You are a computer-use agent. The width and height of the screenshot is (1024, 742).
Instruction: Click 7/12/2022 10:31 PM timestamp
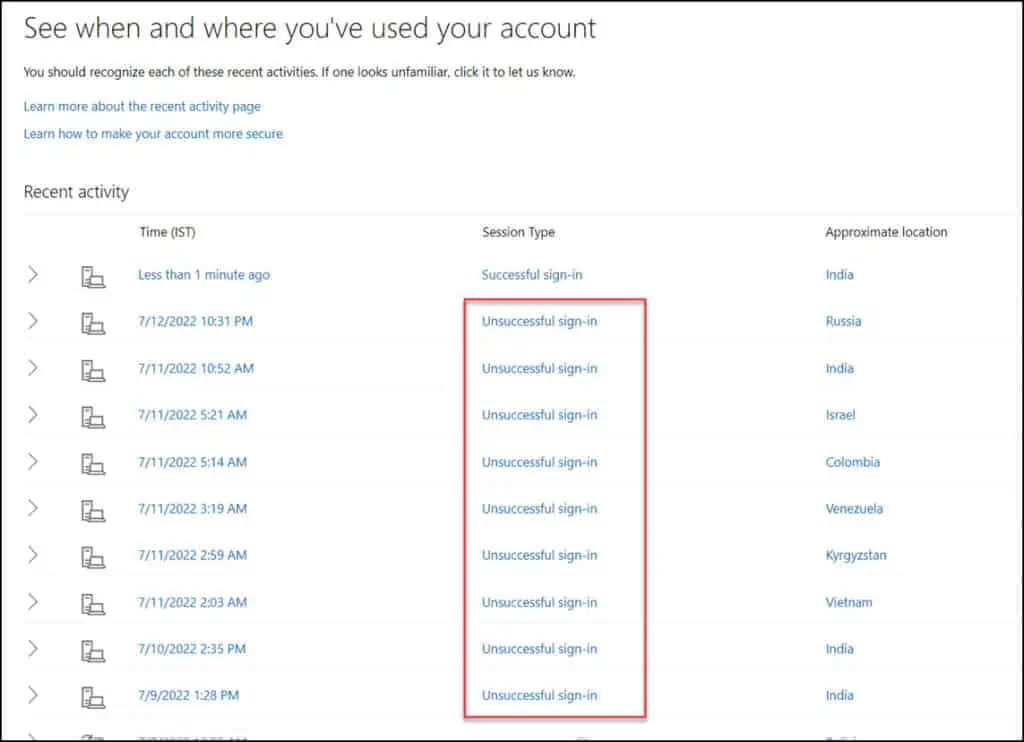point(195,321)
